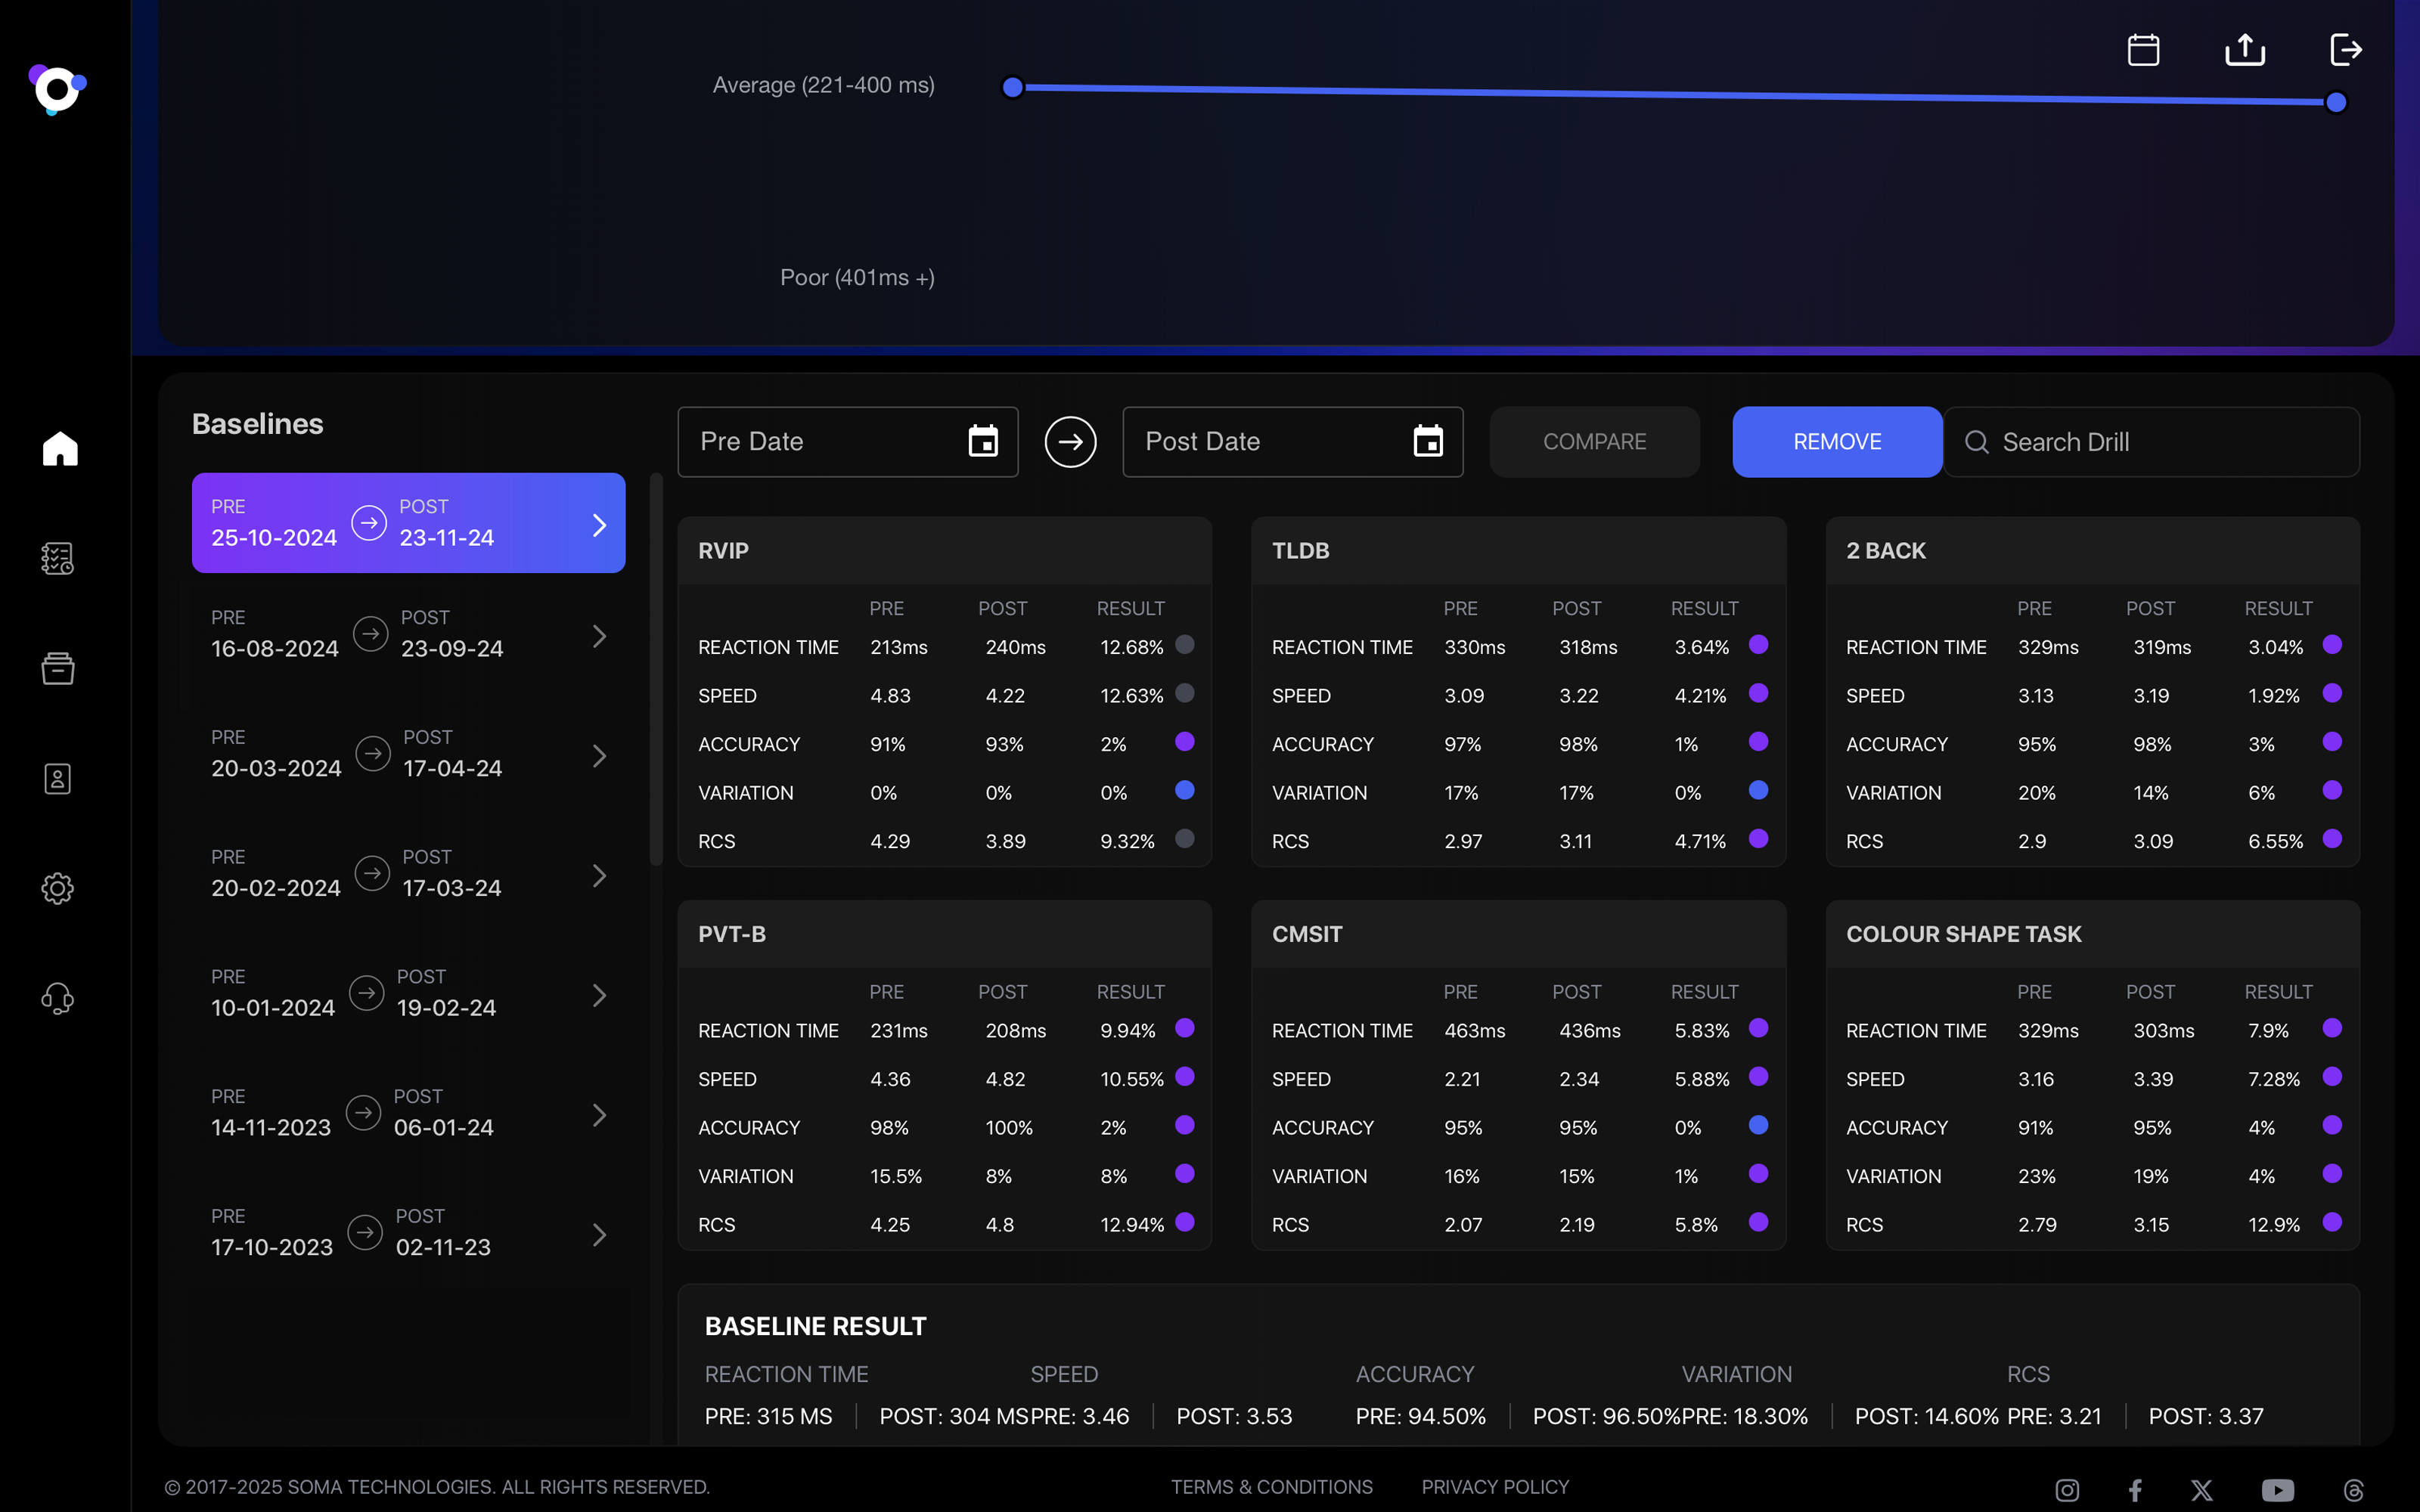Expand the 17-10-2023 baseline chevron
This screenshot has height=1512, width=2420.
[x=599, y=1235]
